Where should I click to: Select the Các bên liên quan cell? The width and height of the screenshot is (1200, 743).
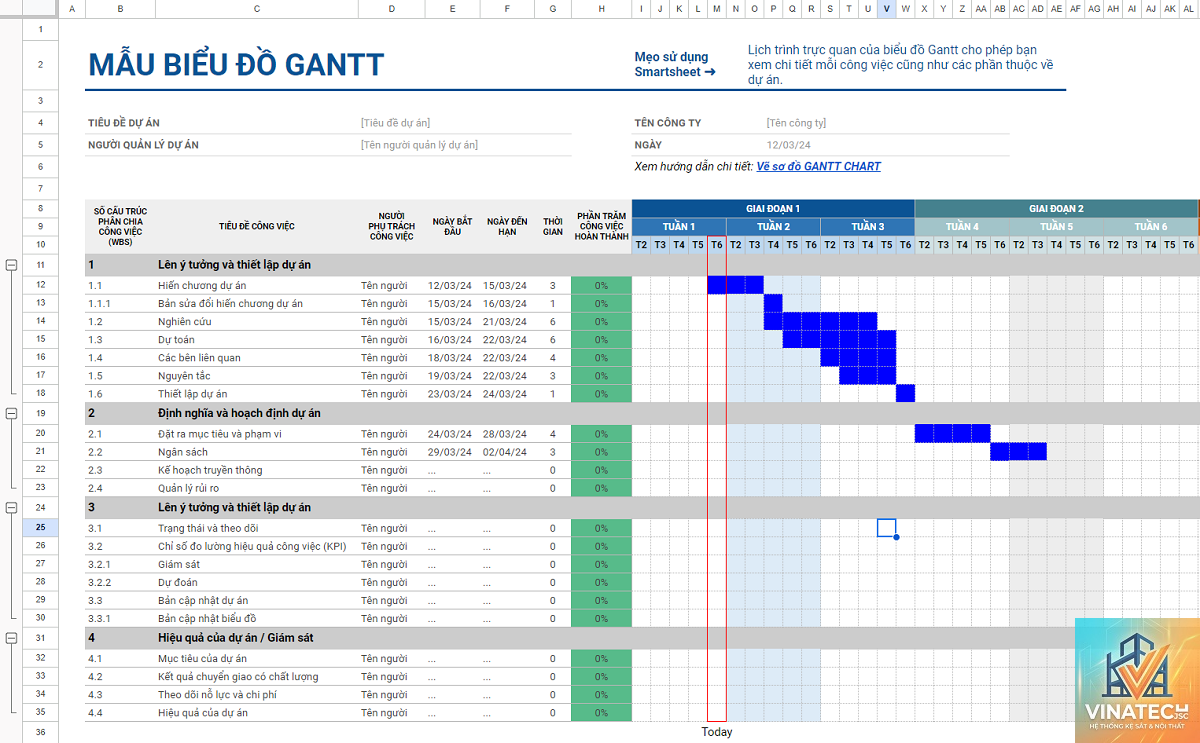click(257, 357)
